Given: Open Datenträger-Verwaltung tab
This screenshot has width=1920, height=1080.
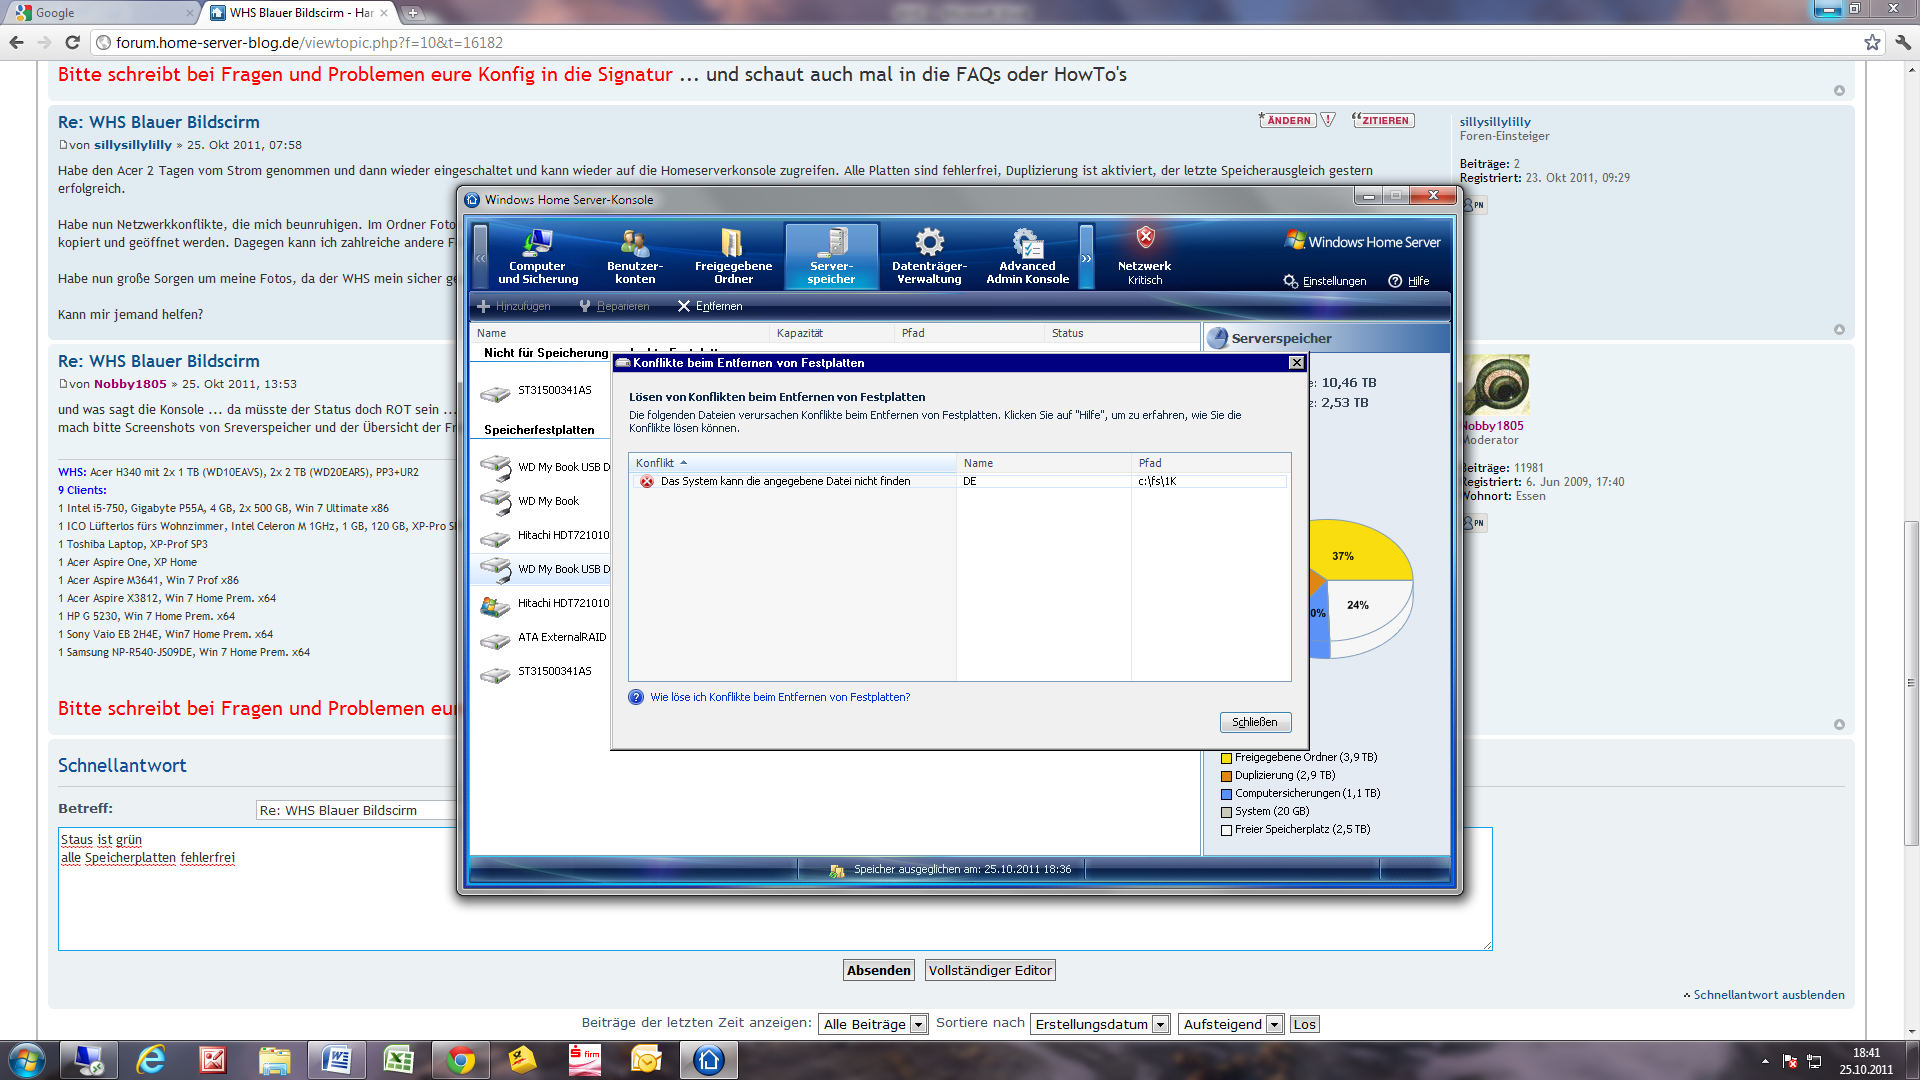Looking at the screenshot, I should [x=929, y=256].
